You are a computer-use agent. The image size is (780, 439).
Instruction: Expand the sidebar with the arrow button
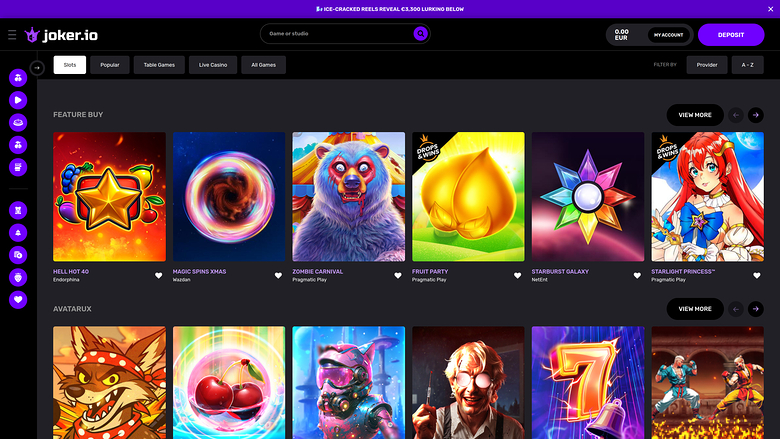37,68
